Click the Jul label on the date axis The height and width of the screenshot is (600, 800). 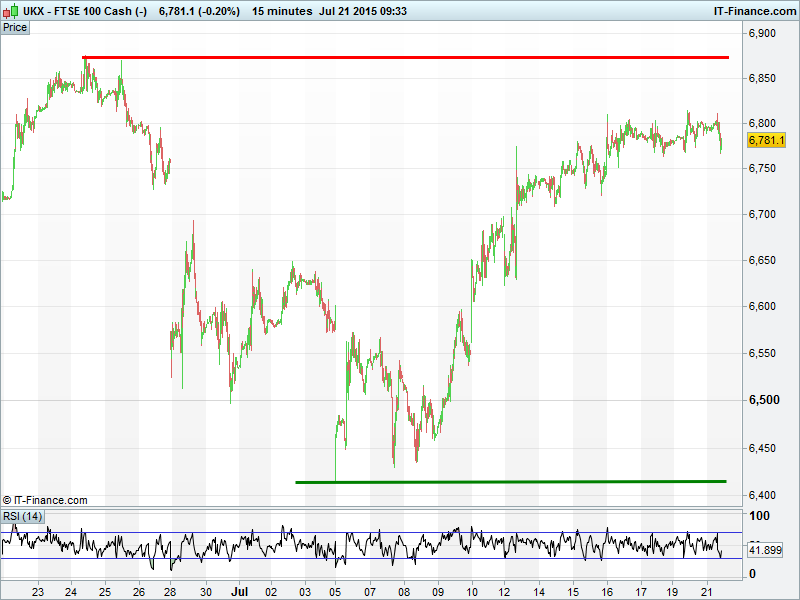pyautogui.click(x=238, y=591)
